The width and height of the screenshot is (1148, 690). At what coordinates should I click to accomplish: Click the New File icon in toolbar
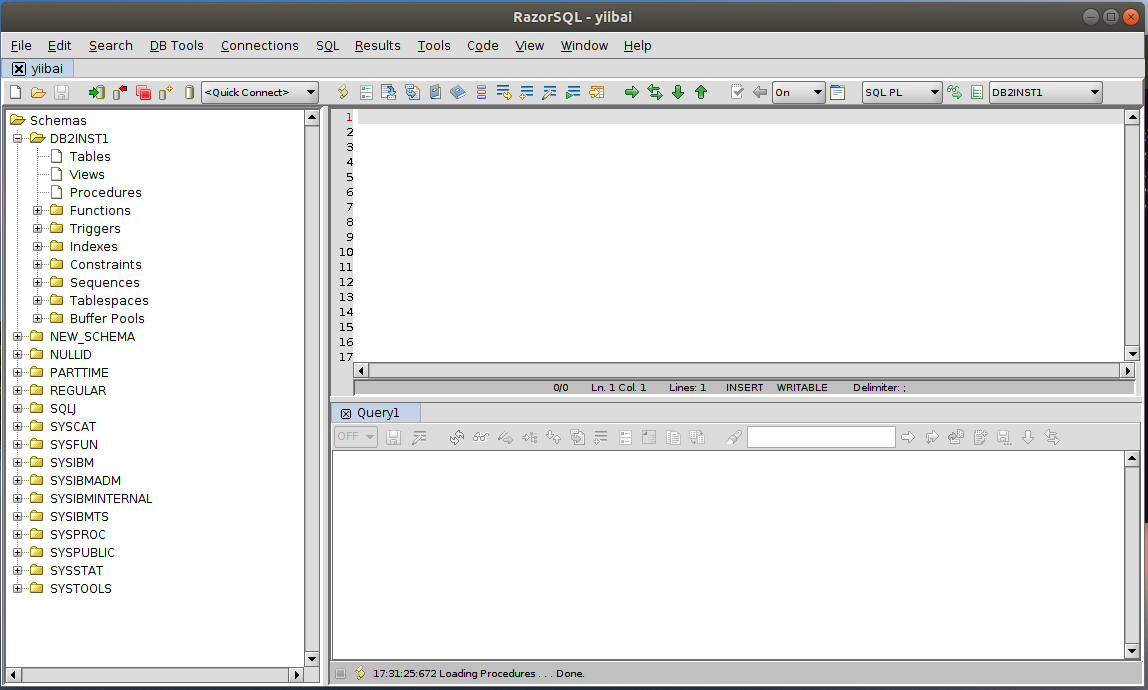pos(15,92)
